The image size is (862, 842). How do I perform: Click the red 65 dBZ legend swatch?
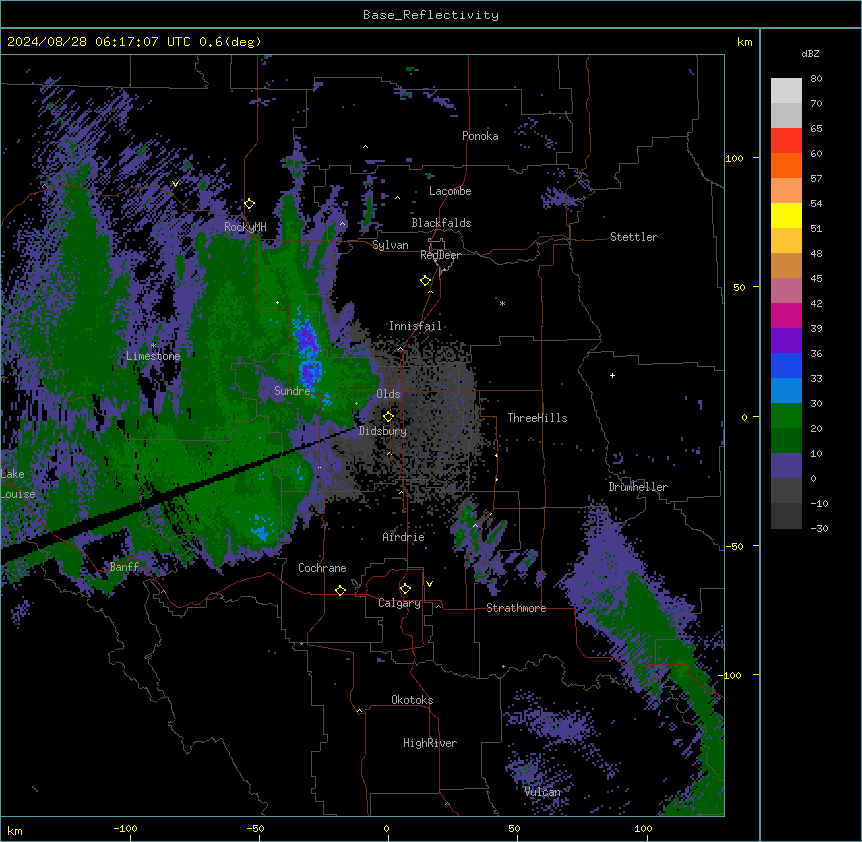pyautogui.click(x=786, y=141)
